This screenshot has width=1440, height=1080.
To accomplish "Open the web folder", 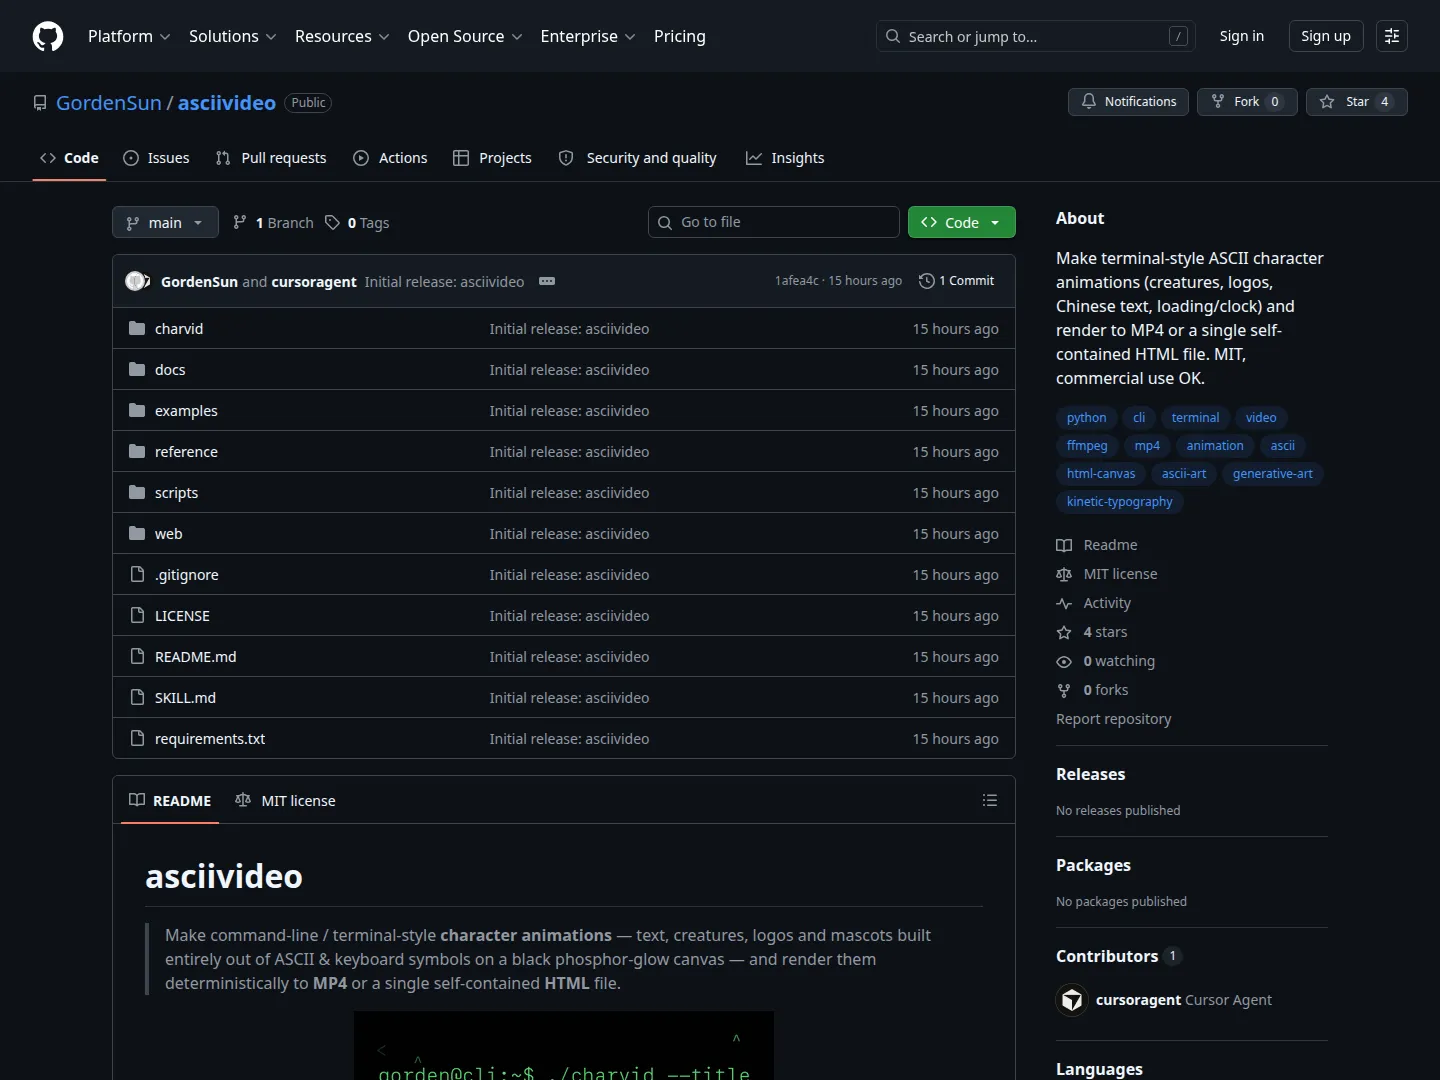I will point(168,533).
